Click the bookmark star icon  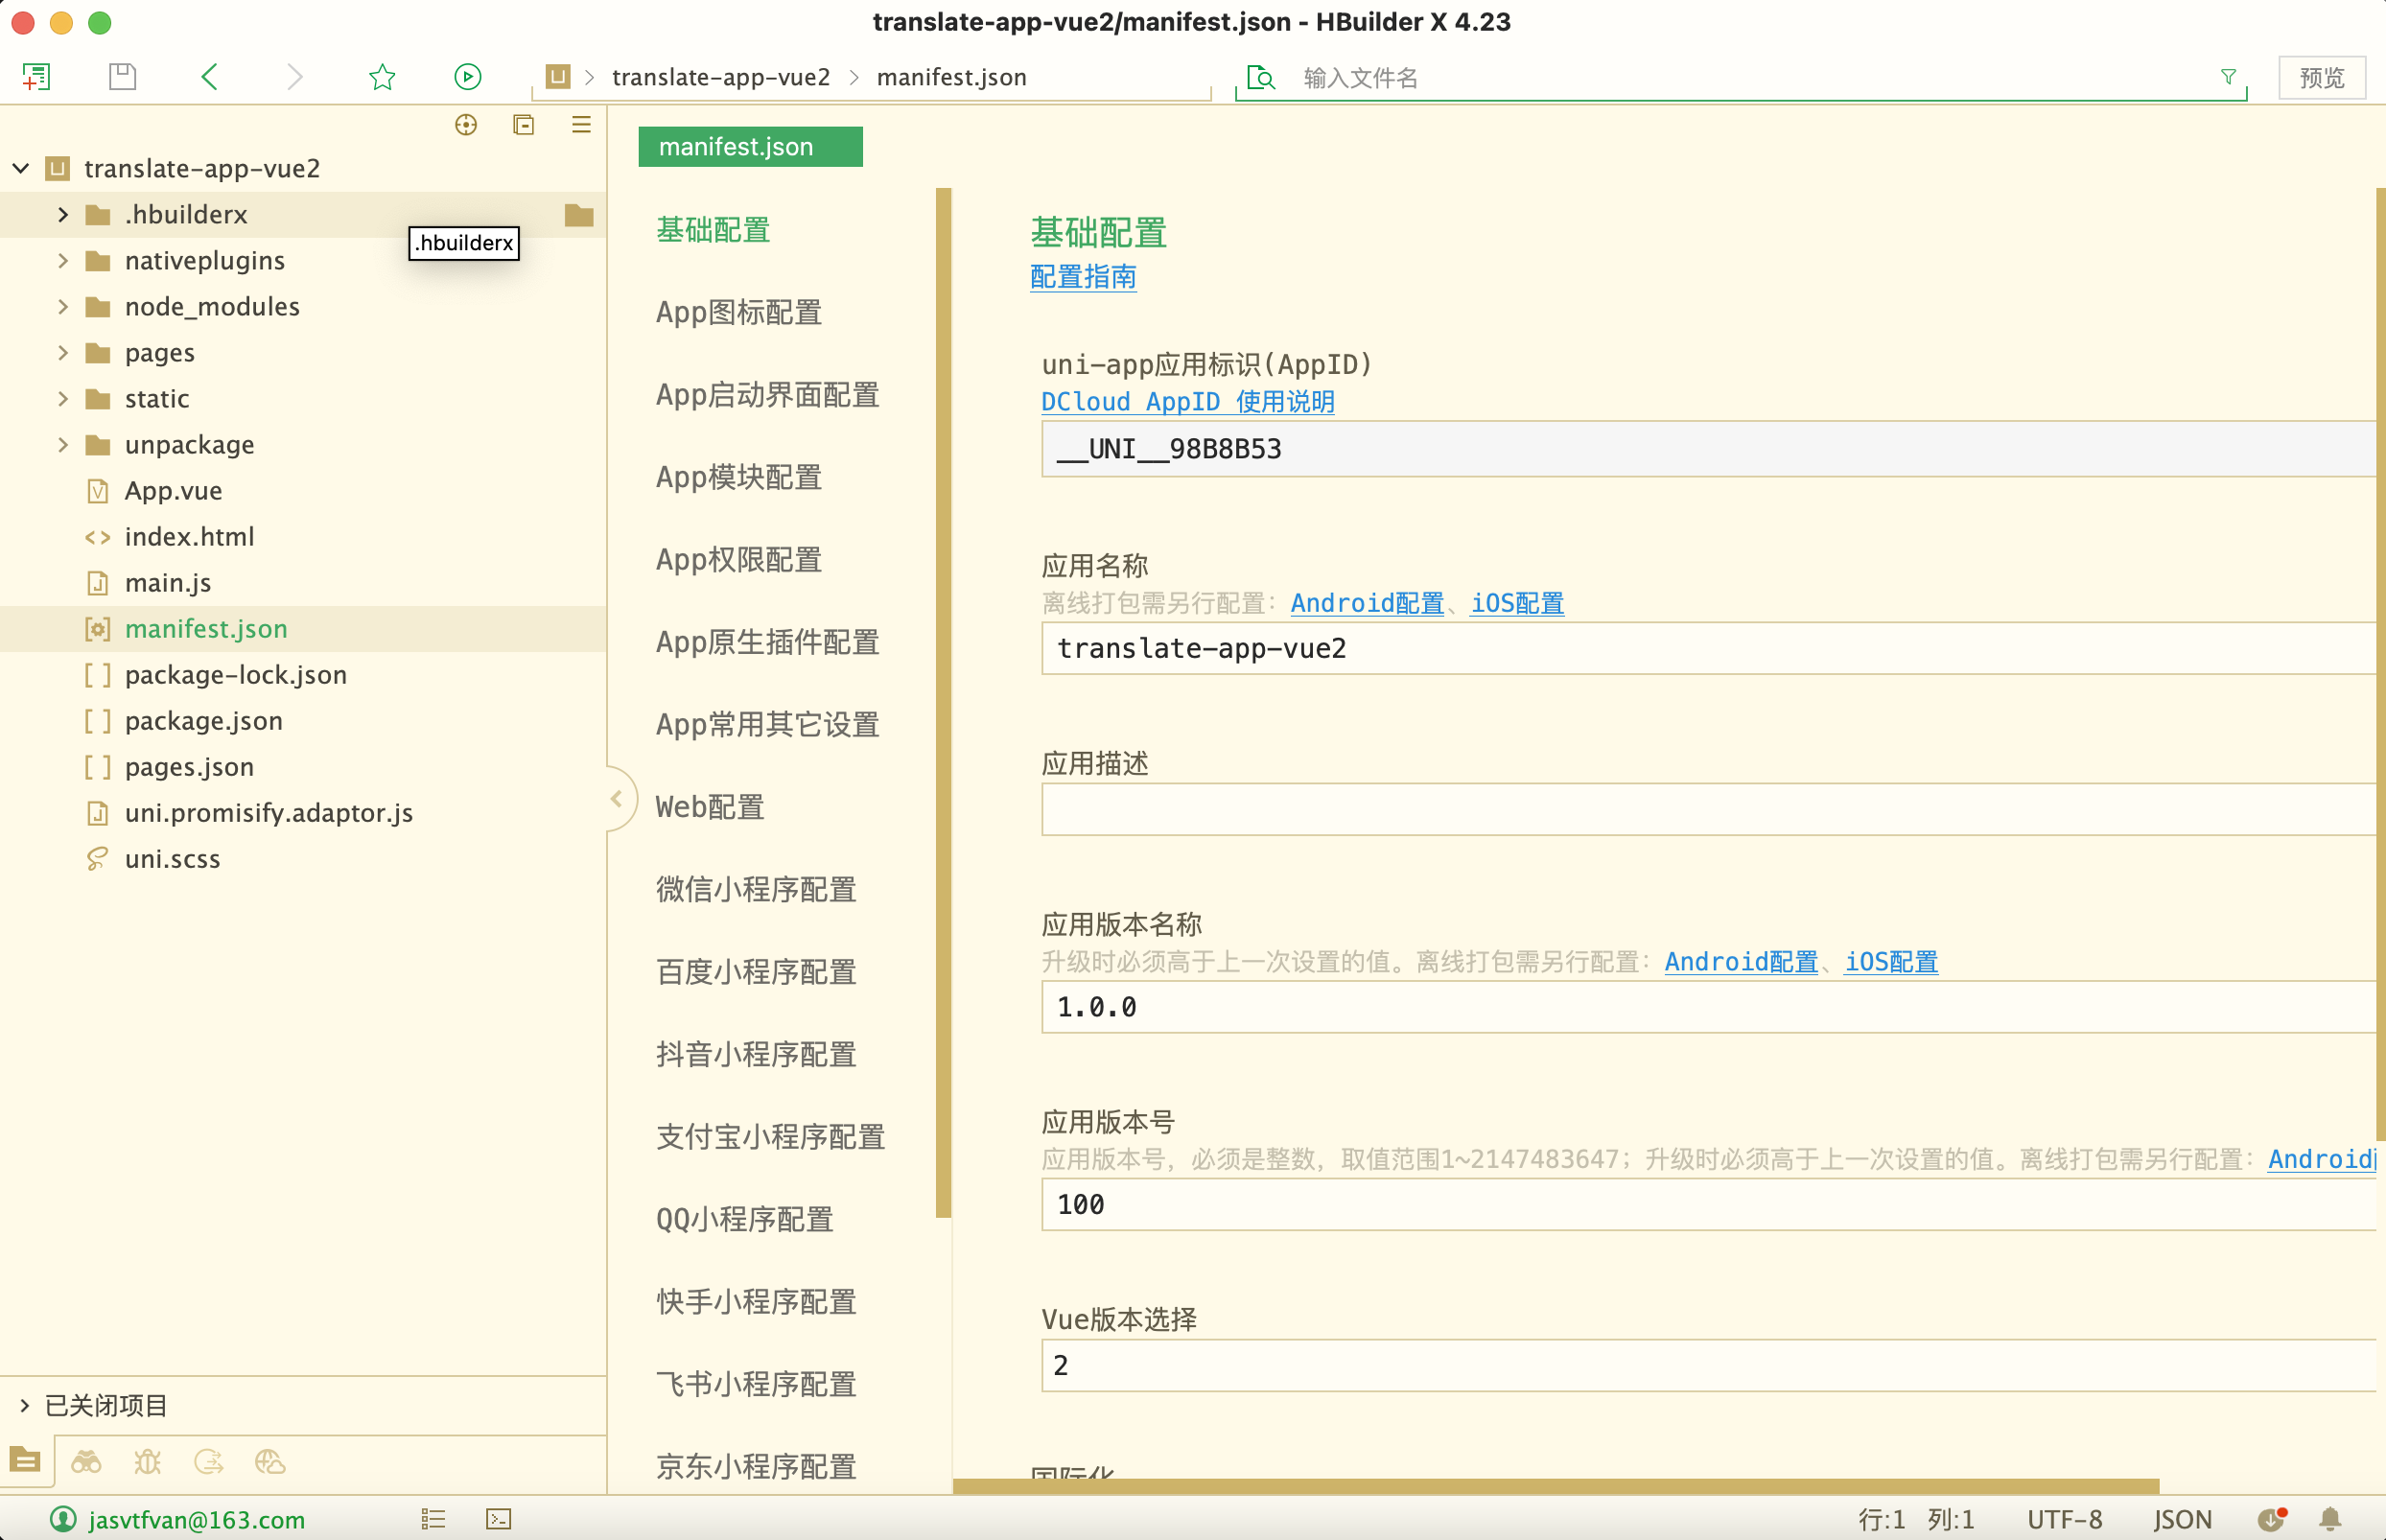[382, 77]
